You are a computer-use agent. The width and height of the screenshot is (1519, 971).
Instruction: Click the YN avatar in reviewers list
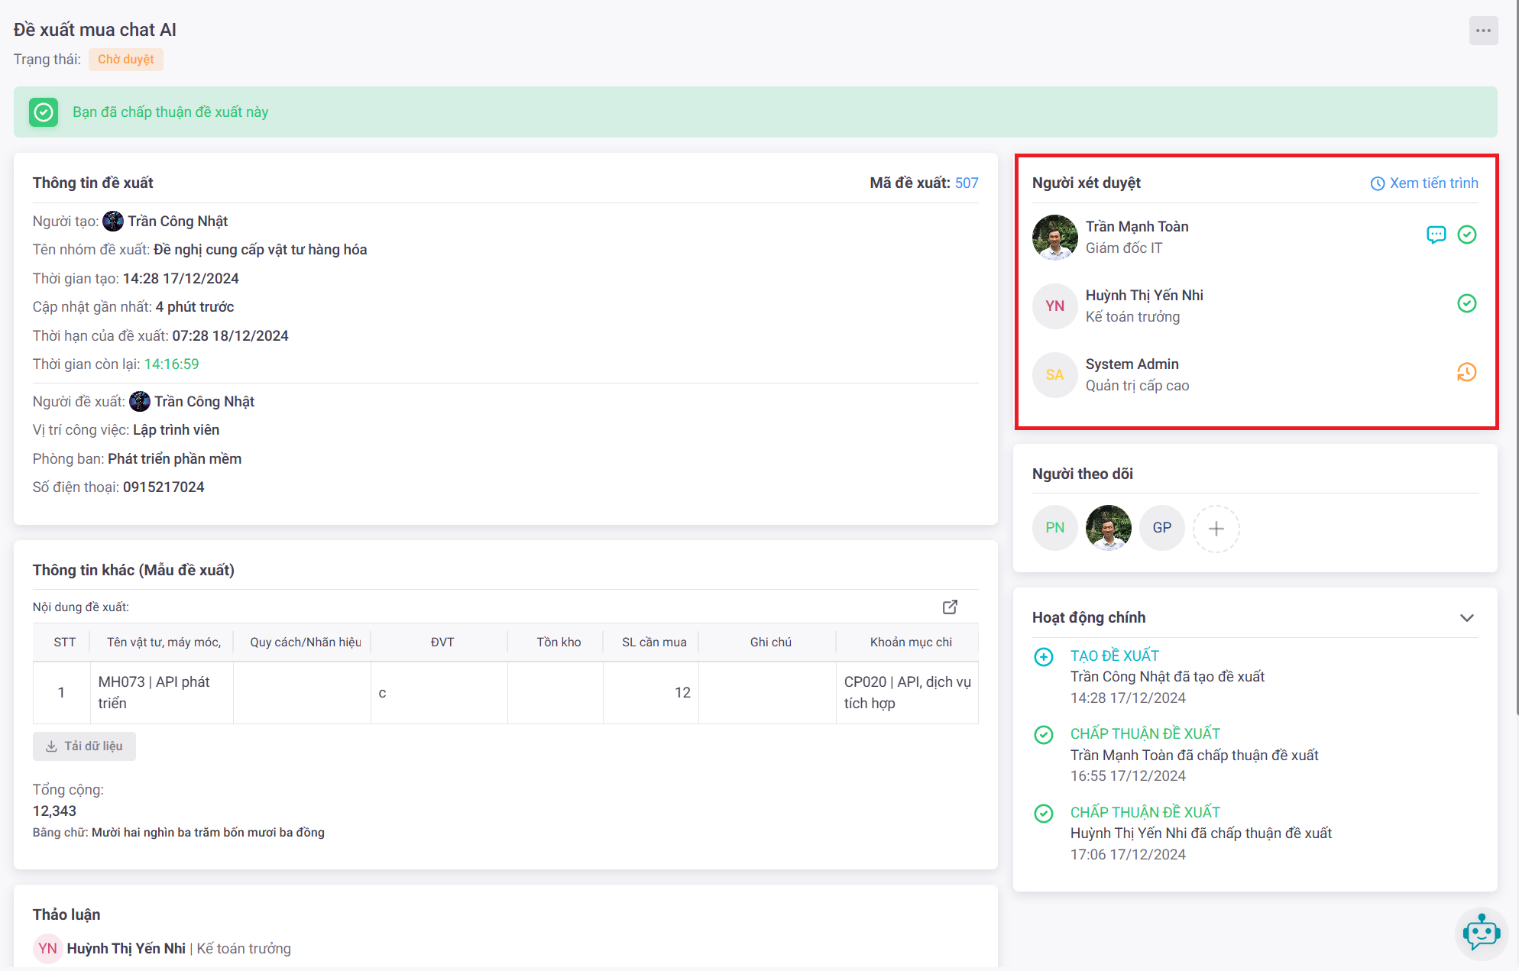click(x=1055, y=306)
